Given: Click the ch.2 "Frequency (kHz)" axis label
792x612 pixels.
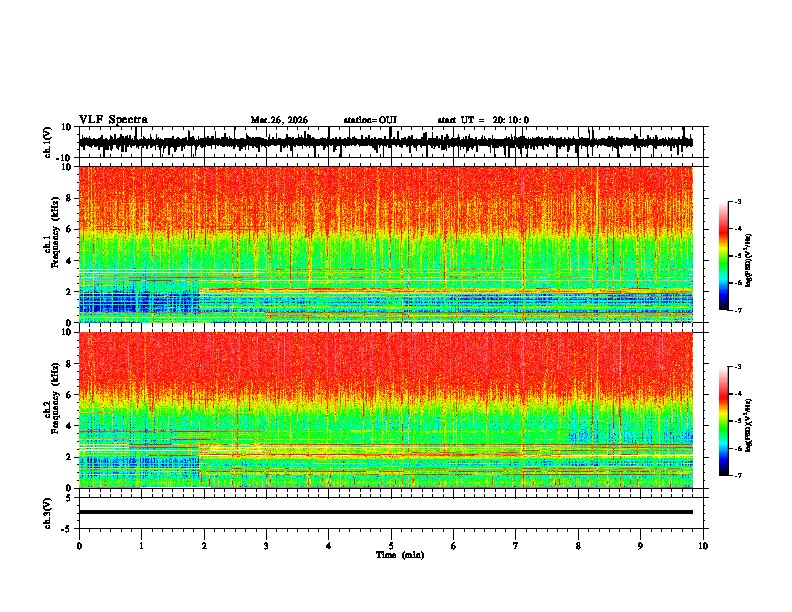Looking at the screenshot, I should click(55, 398).
